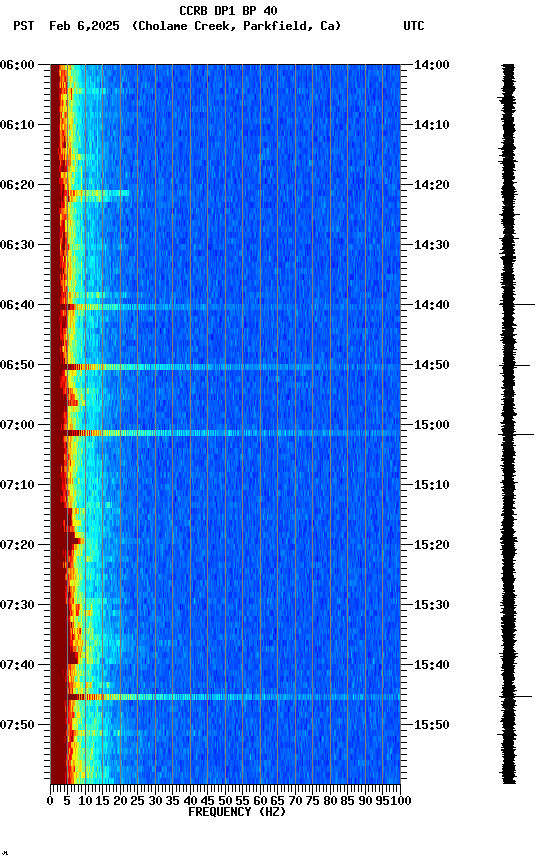Click the frequency axis label 90
The width and height of the screenshot is (552, 864).
point(365,801)
